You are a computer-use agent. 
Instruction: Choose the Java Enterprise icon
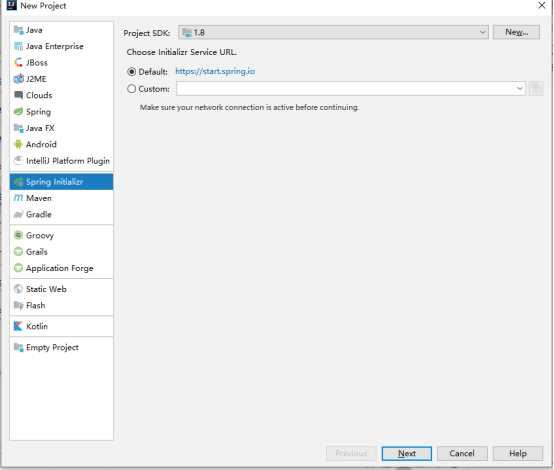pos(18,46)
